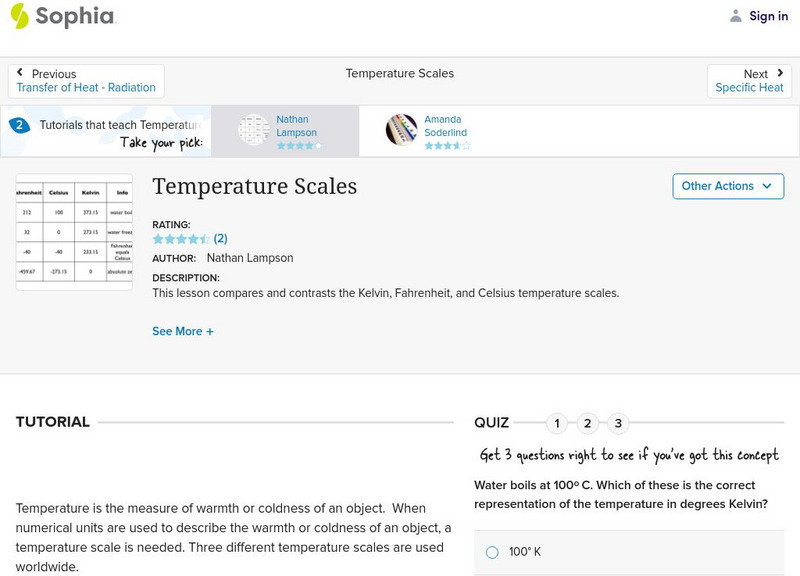Go to quiz question 3

pos(618,423)
